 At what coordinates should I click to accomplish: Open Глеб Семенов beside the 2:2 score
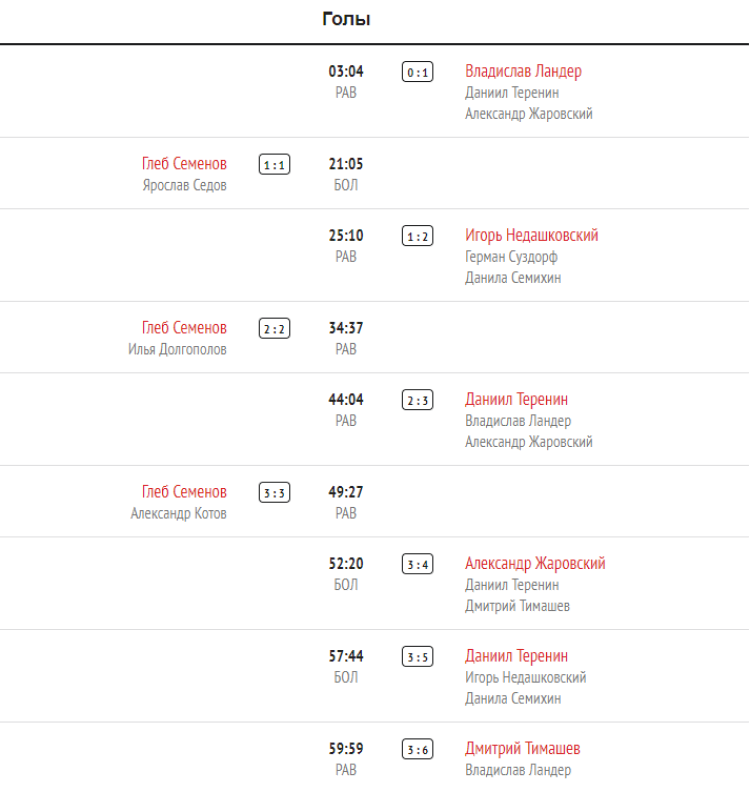click(x=184, y=328)
